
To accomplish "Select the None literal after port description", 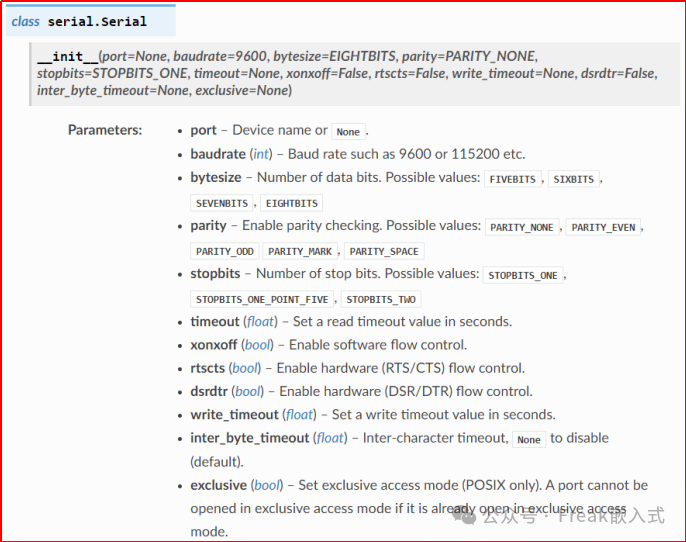I will tap(348, 132).
